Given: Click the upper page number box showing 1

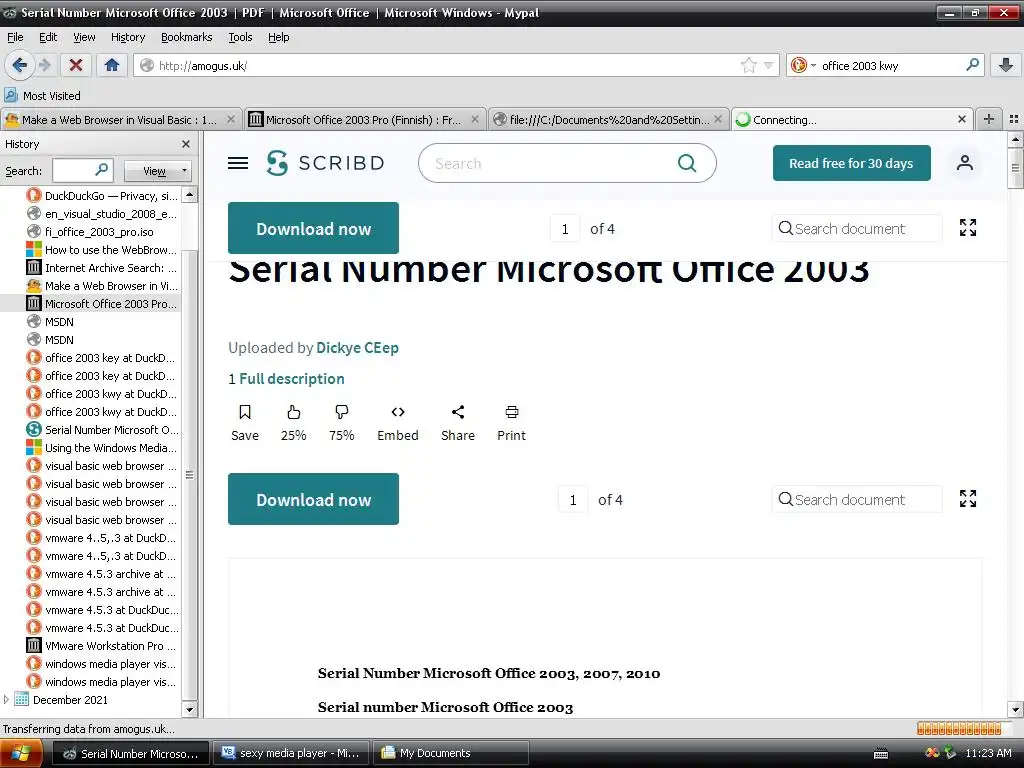Looking at the screenshot, I should click(x=565, y=229).
